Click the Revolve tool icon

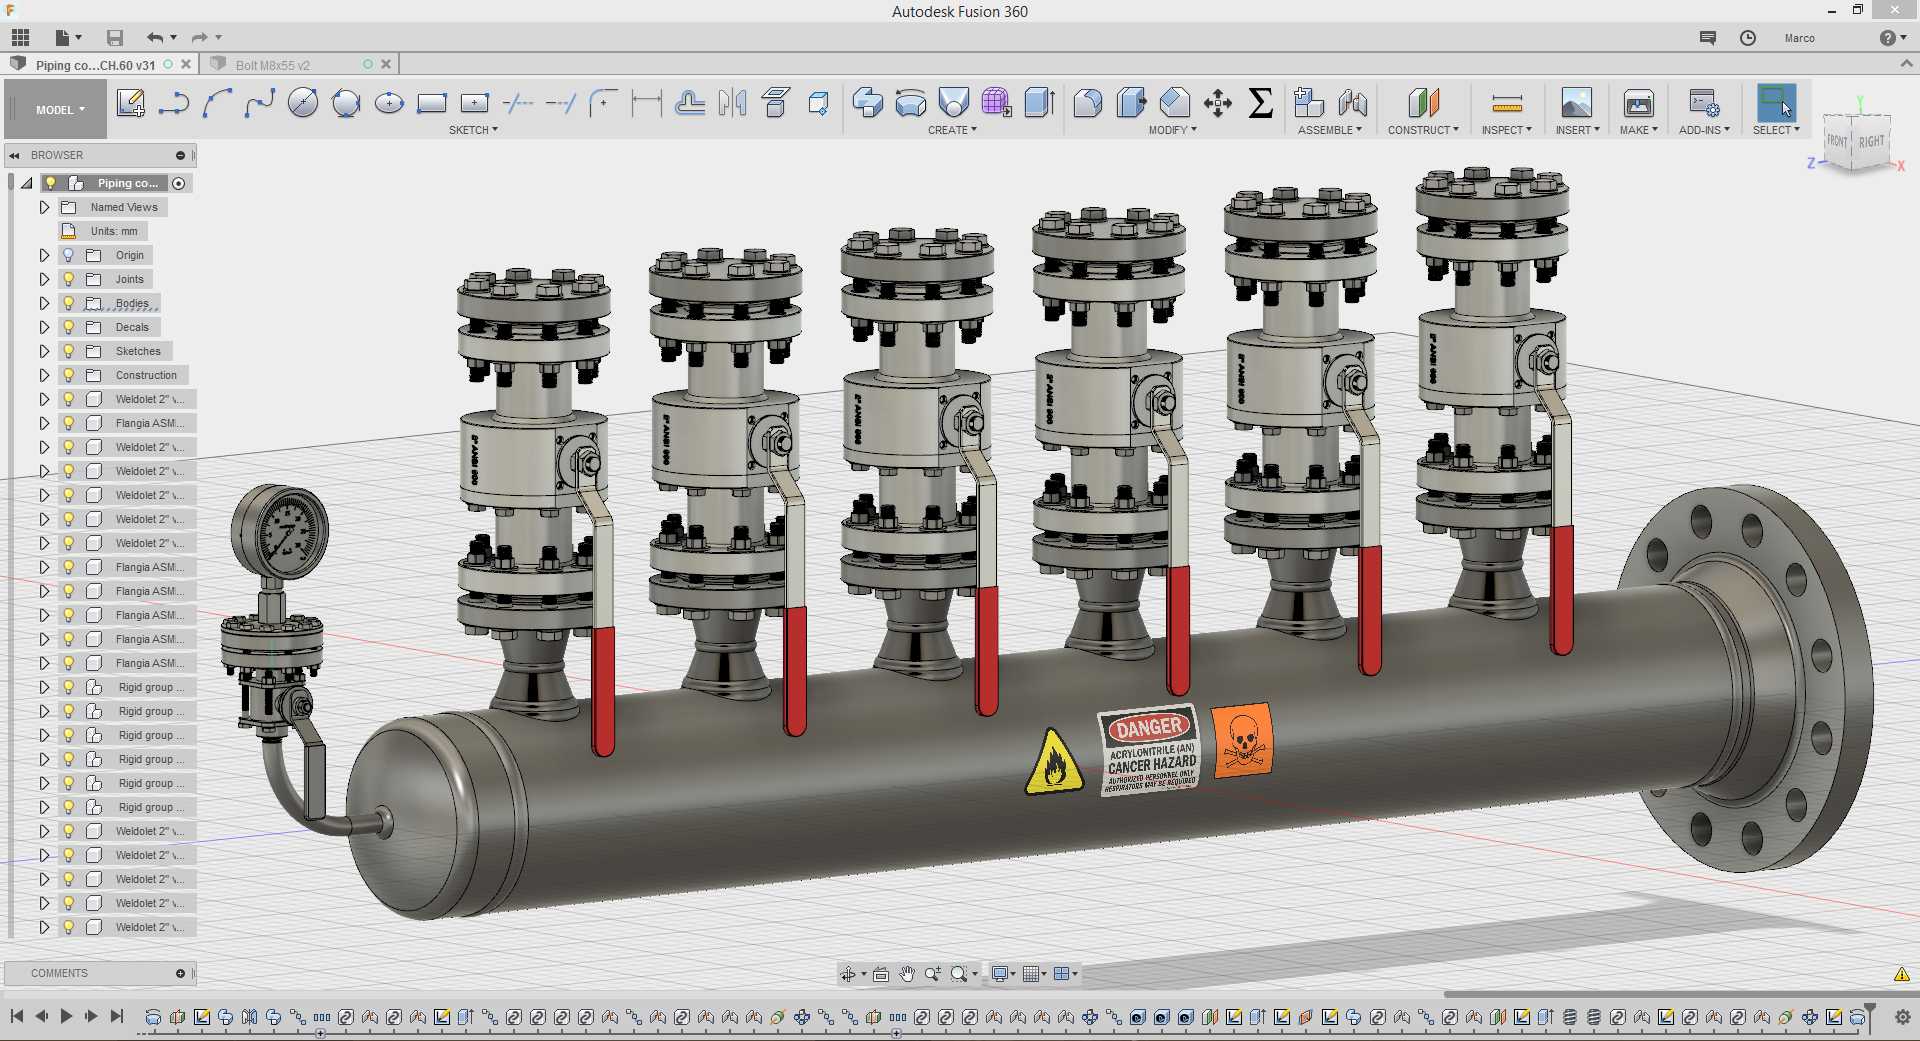click(x=911, y=103)
